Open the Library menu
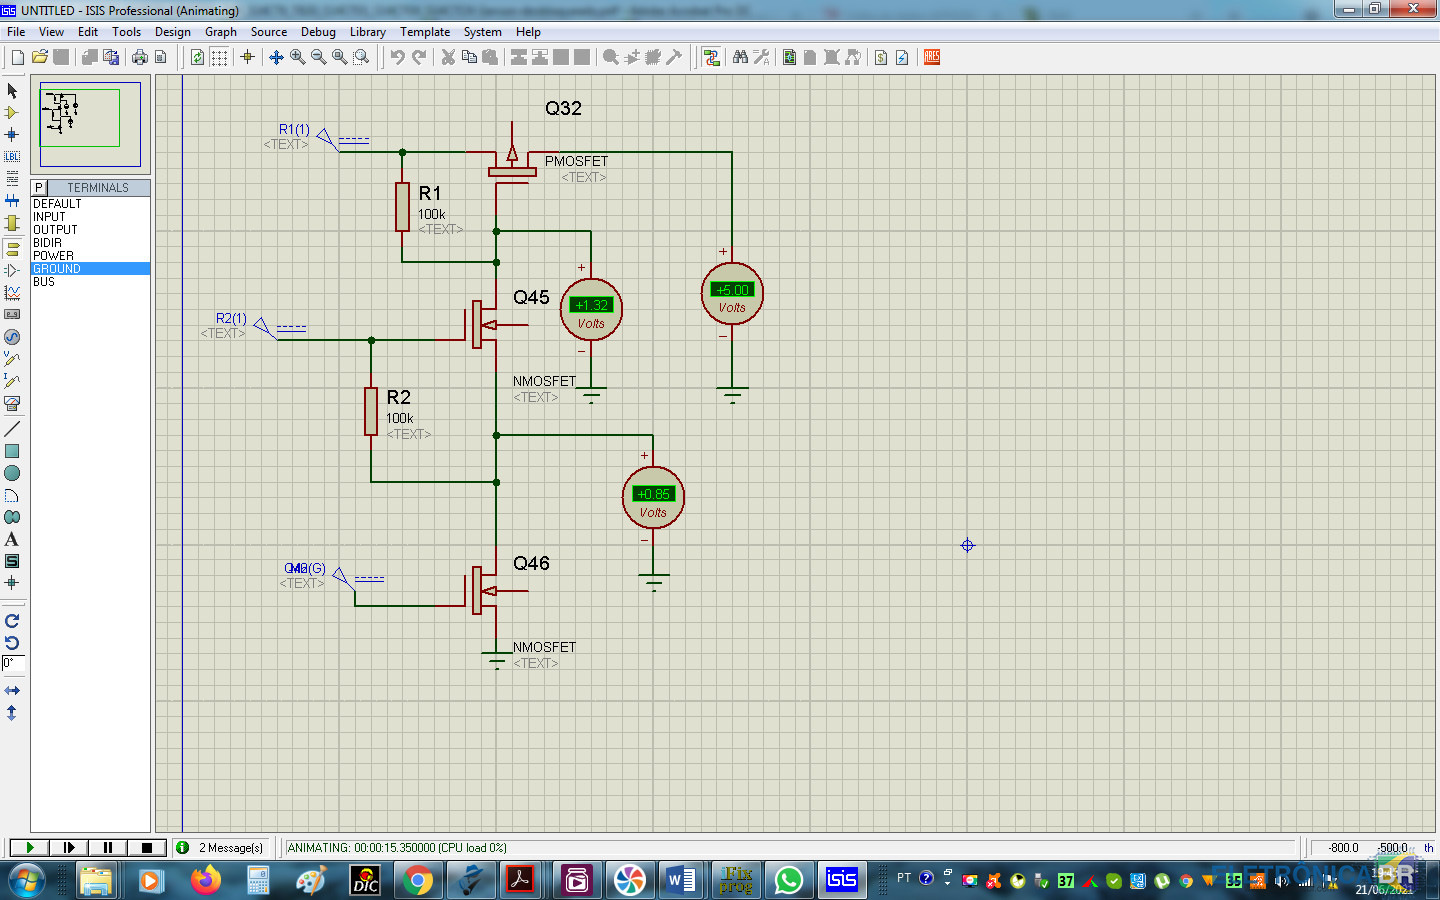Screen dimensions: 1440x900 pyautogui.click(x=367, y=32)
